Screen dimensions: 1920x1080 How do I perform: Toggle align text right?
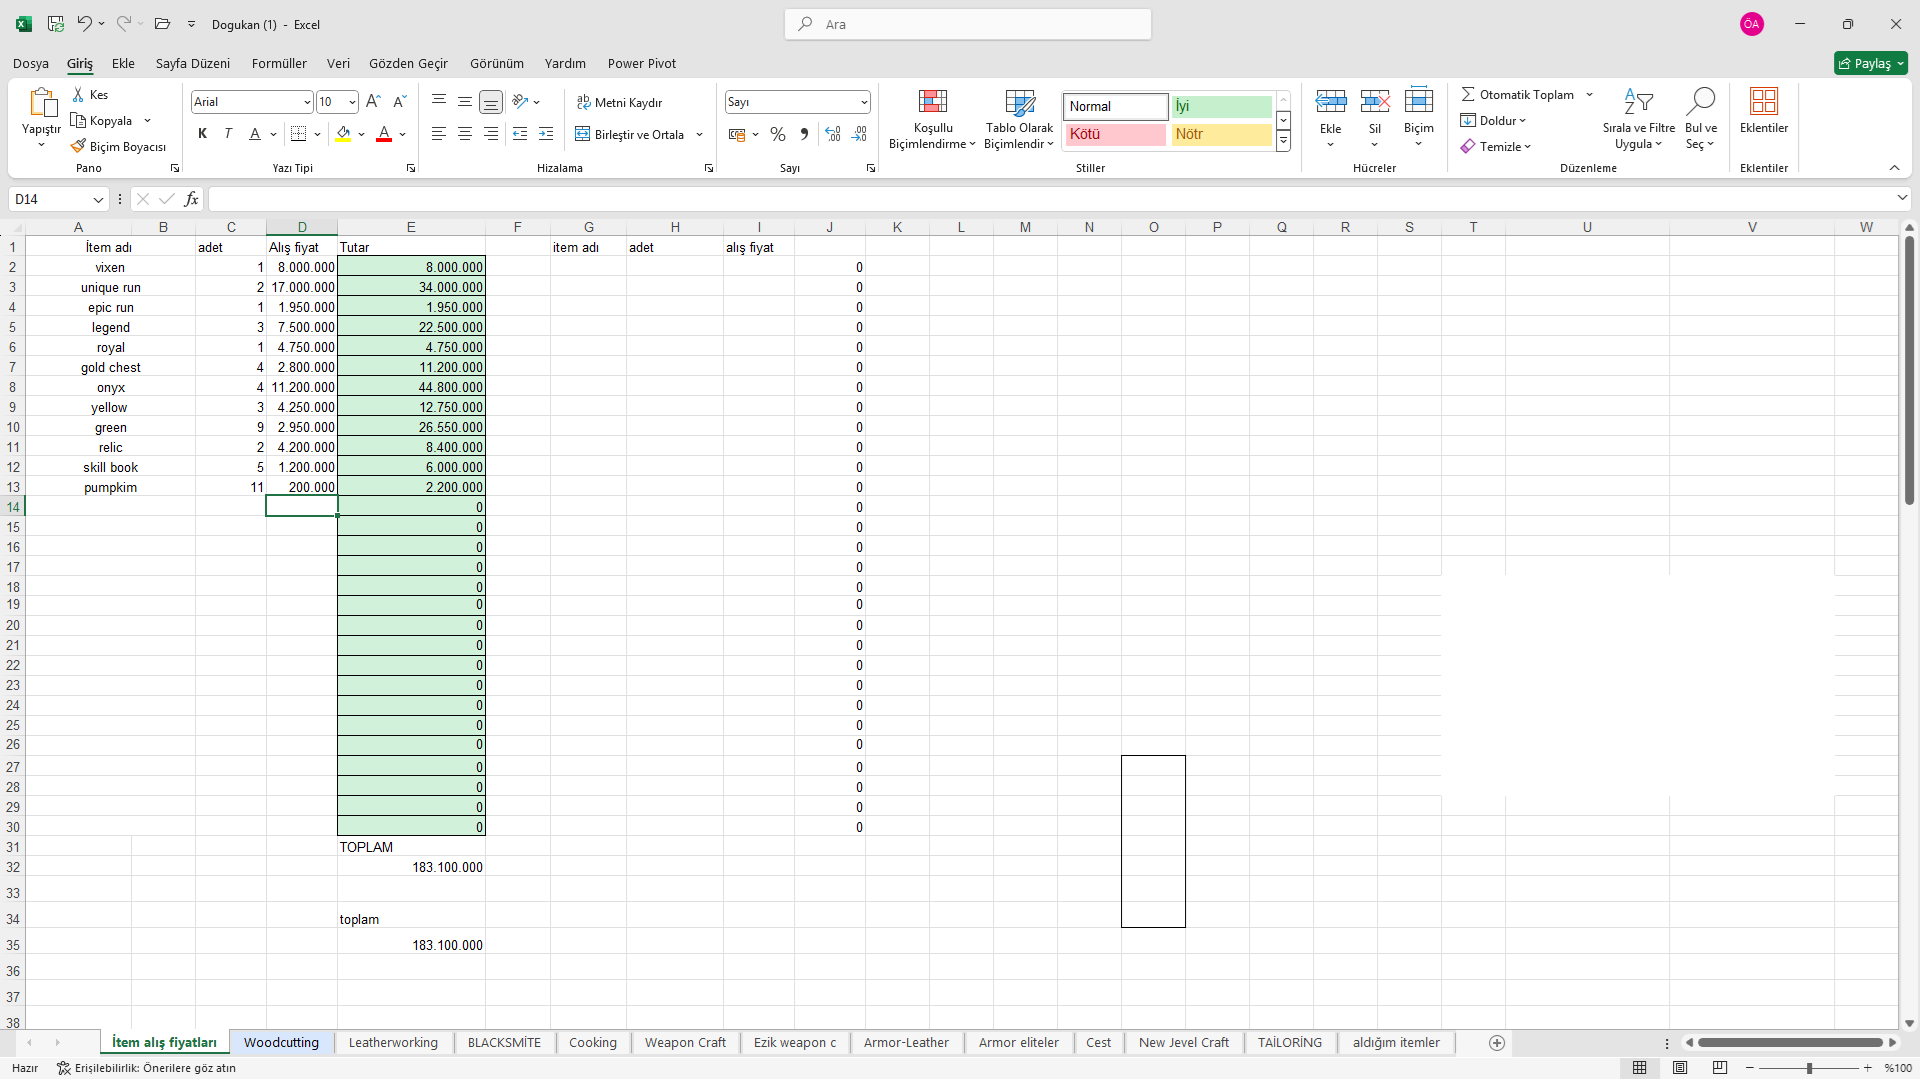(x=491, y=134)
